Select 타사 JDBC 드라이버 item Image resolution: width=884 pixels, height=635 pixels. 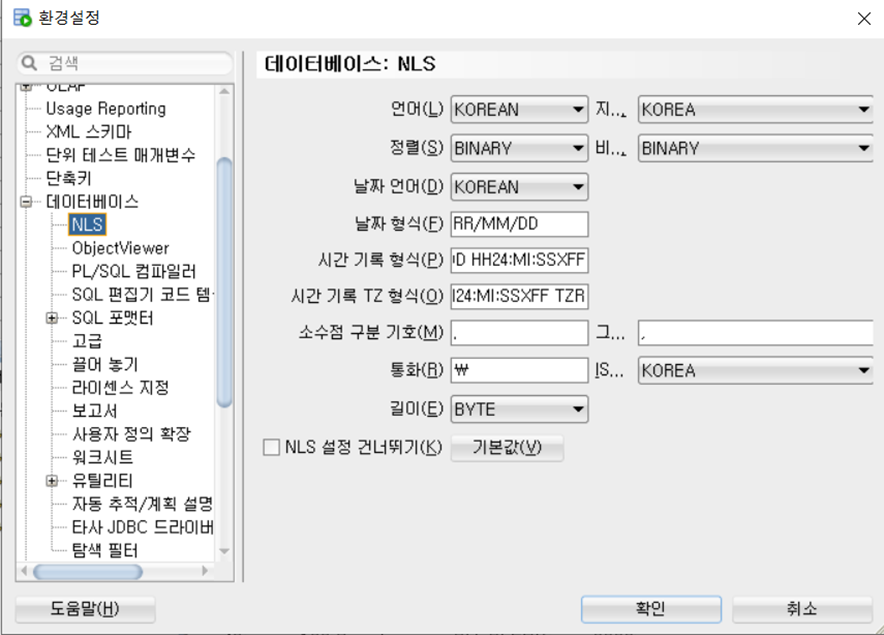pos(142,527)
